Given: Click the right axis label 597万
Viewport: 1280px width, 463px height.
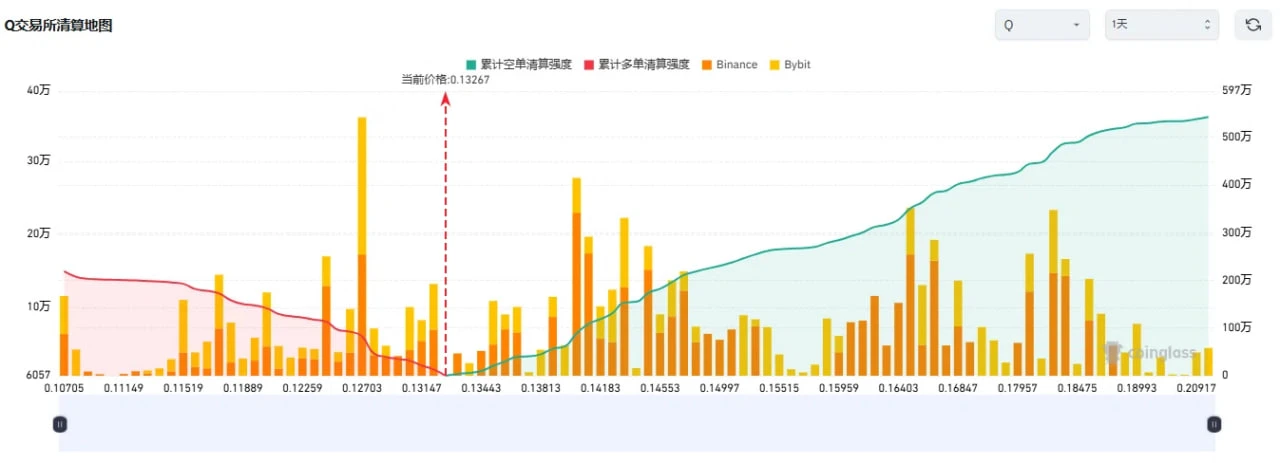Looking at the screenshot, I should (1238, 90).
